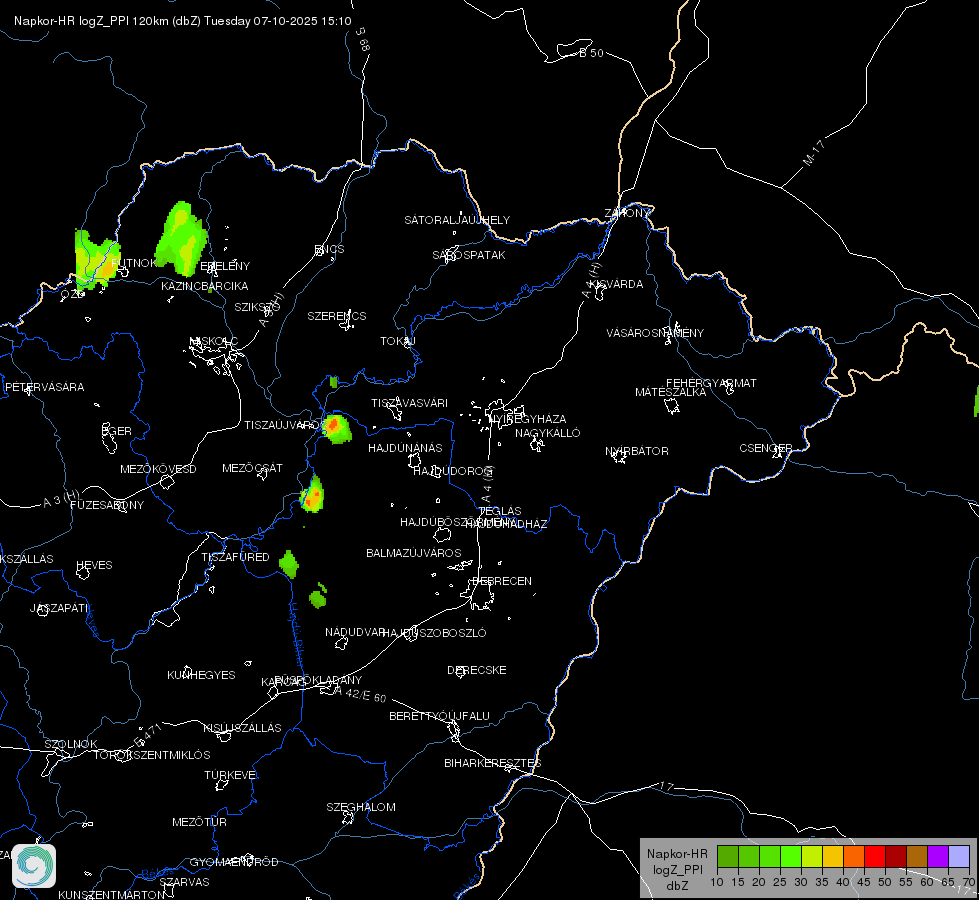The height and width of the screenshot is (900, 979).
Task: Click the HAJDÚNÁNÁS city label
Action: [405, 448]
